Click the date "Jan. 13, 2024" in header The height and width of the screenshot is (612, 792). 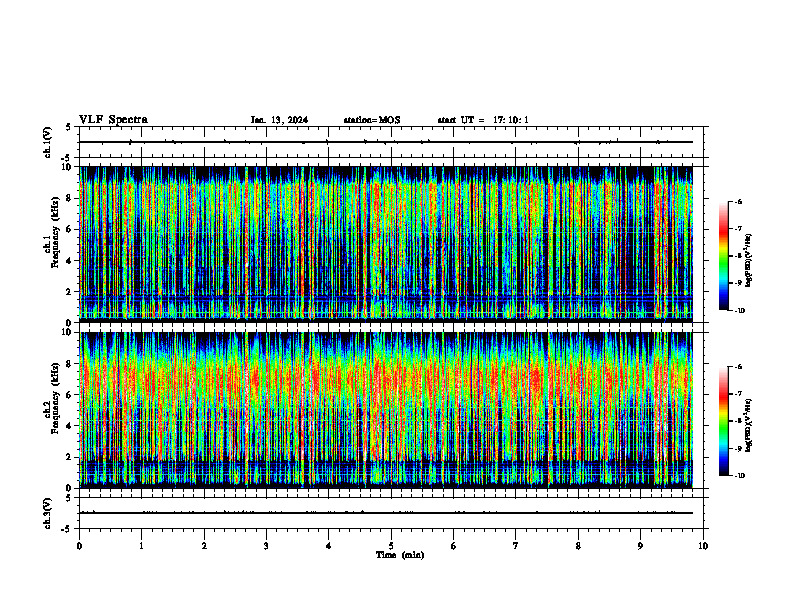[x=279, y=120]
